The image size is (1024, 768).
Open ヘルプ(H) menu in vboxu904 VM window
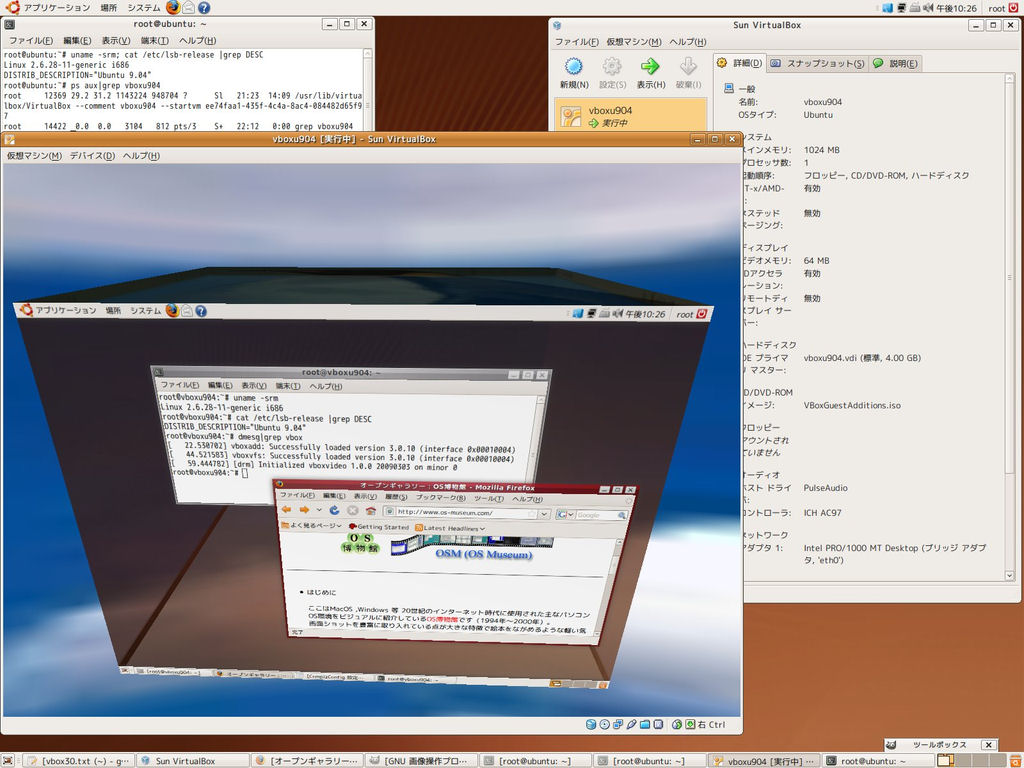(x=141, y=155)
